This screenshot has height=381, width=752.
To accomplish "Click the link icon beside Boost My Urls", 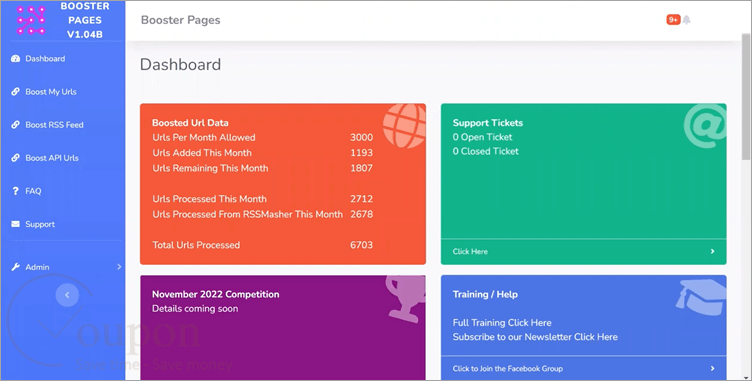I will click(15, 92).
